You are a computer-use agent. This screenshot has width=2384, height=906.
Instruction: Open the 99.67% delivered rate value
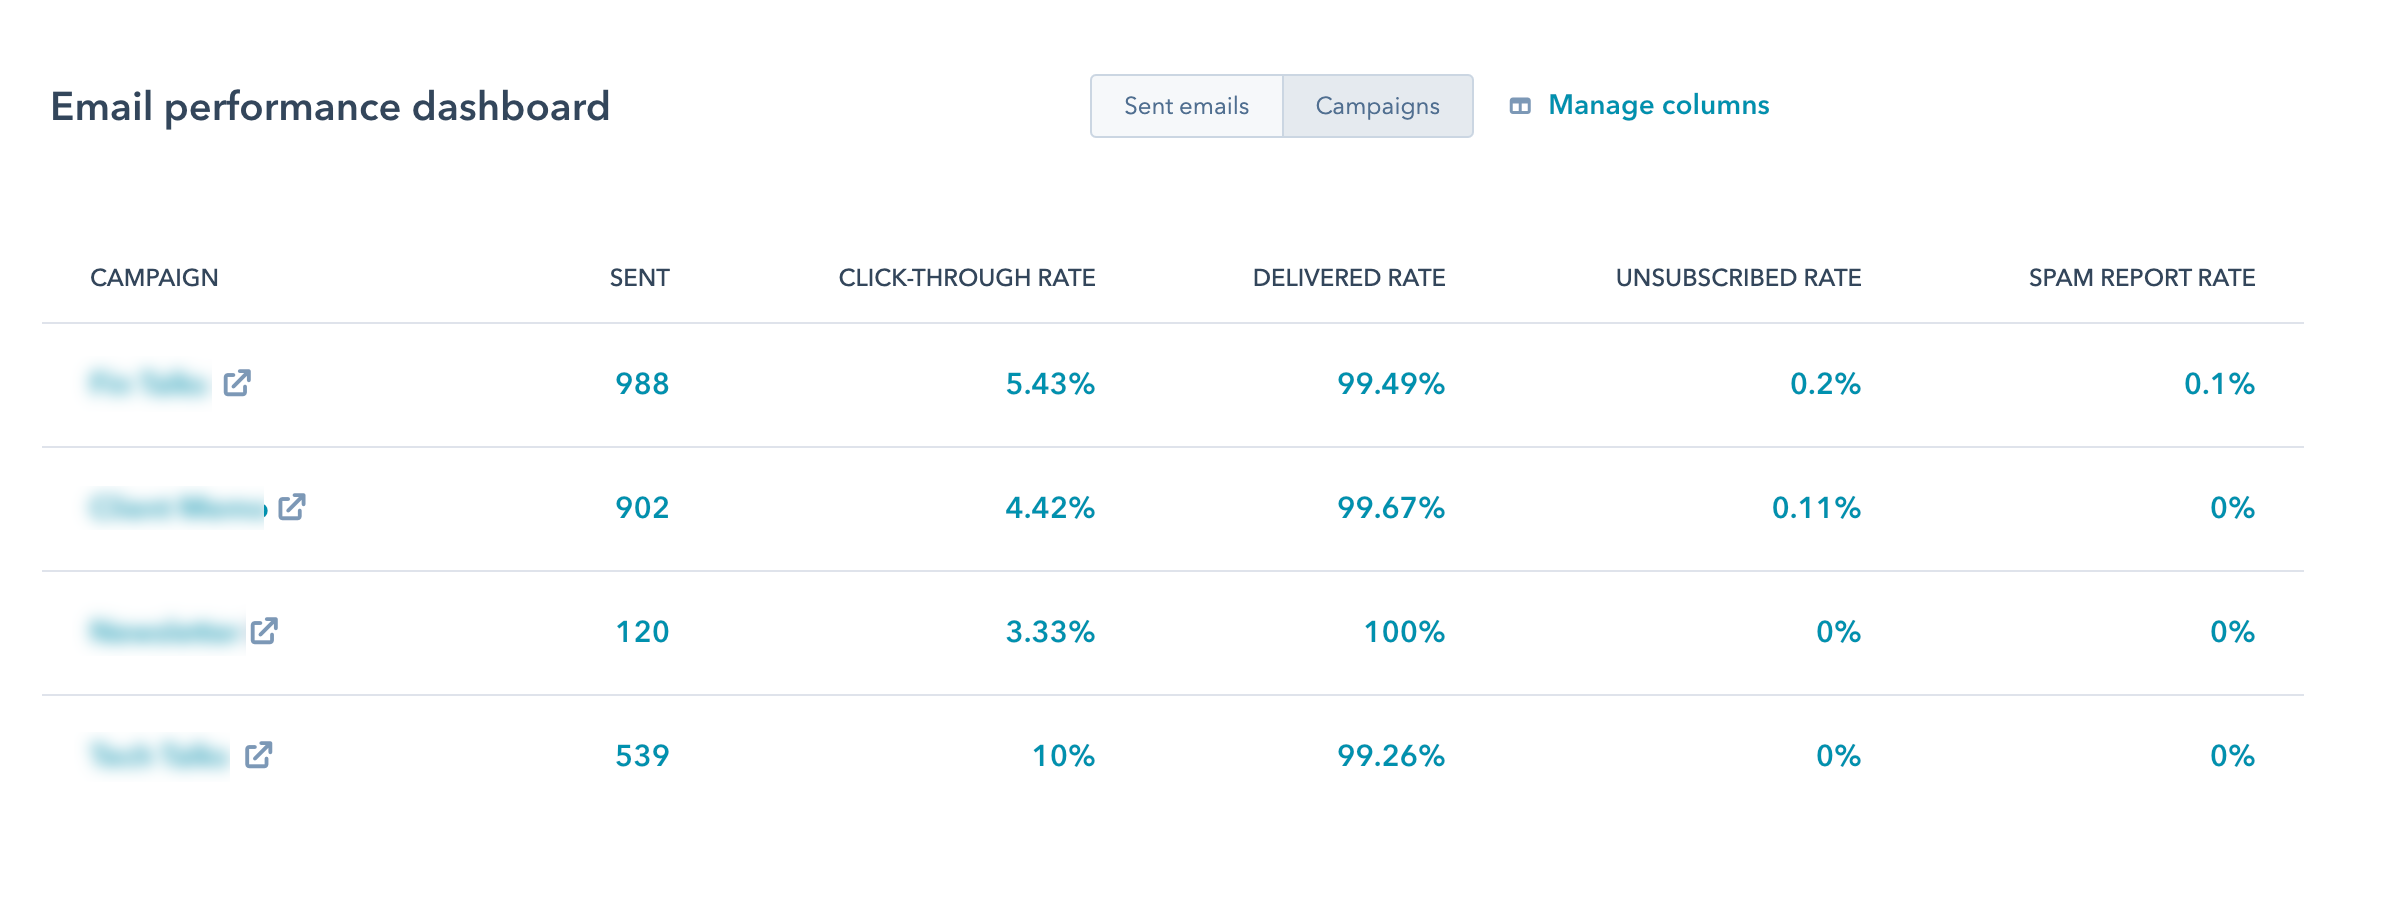tap(1391, 508)
